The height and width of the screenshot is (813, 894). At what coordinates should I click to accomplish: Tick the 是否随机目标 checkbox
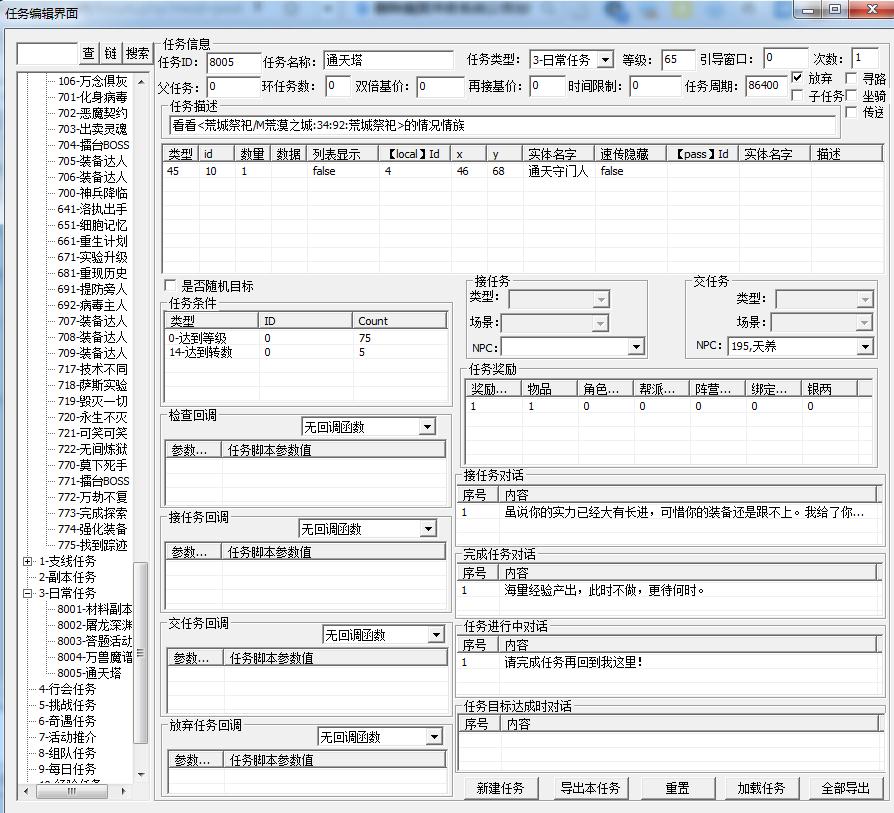tap(170, 286)
